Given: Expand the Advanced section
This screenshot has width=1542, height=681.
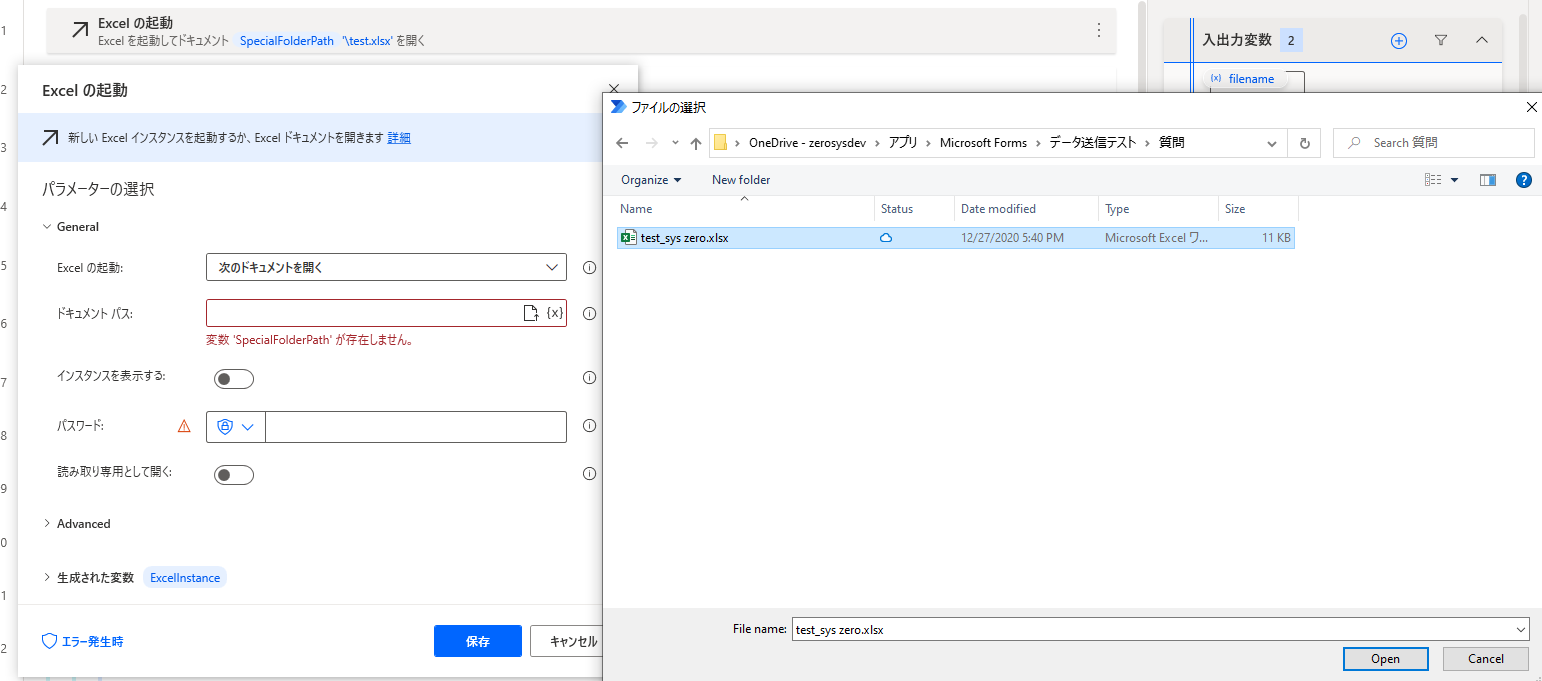Looking at the screenshot, I should [x=46, y=524].
